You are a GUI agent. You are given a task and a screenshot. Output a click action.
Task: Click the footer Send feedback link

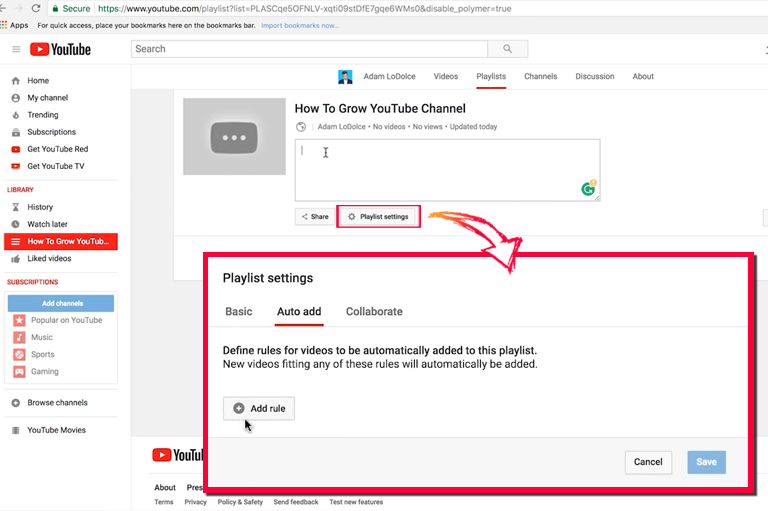click(296, 502)
